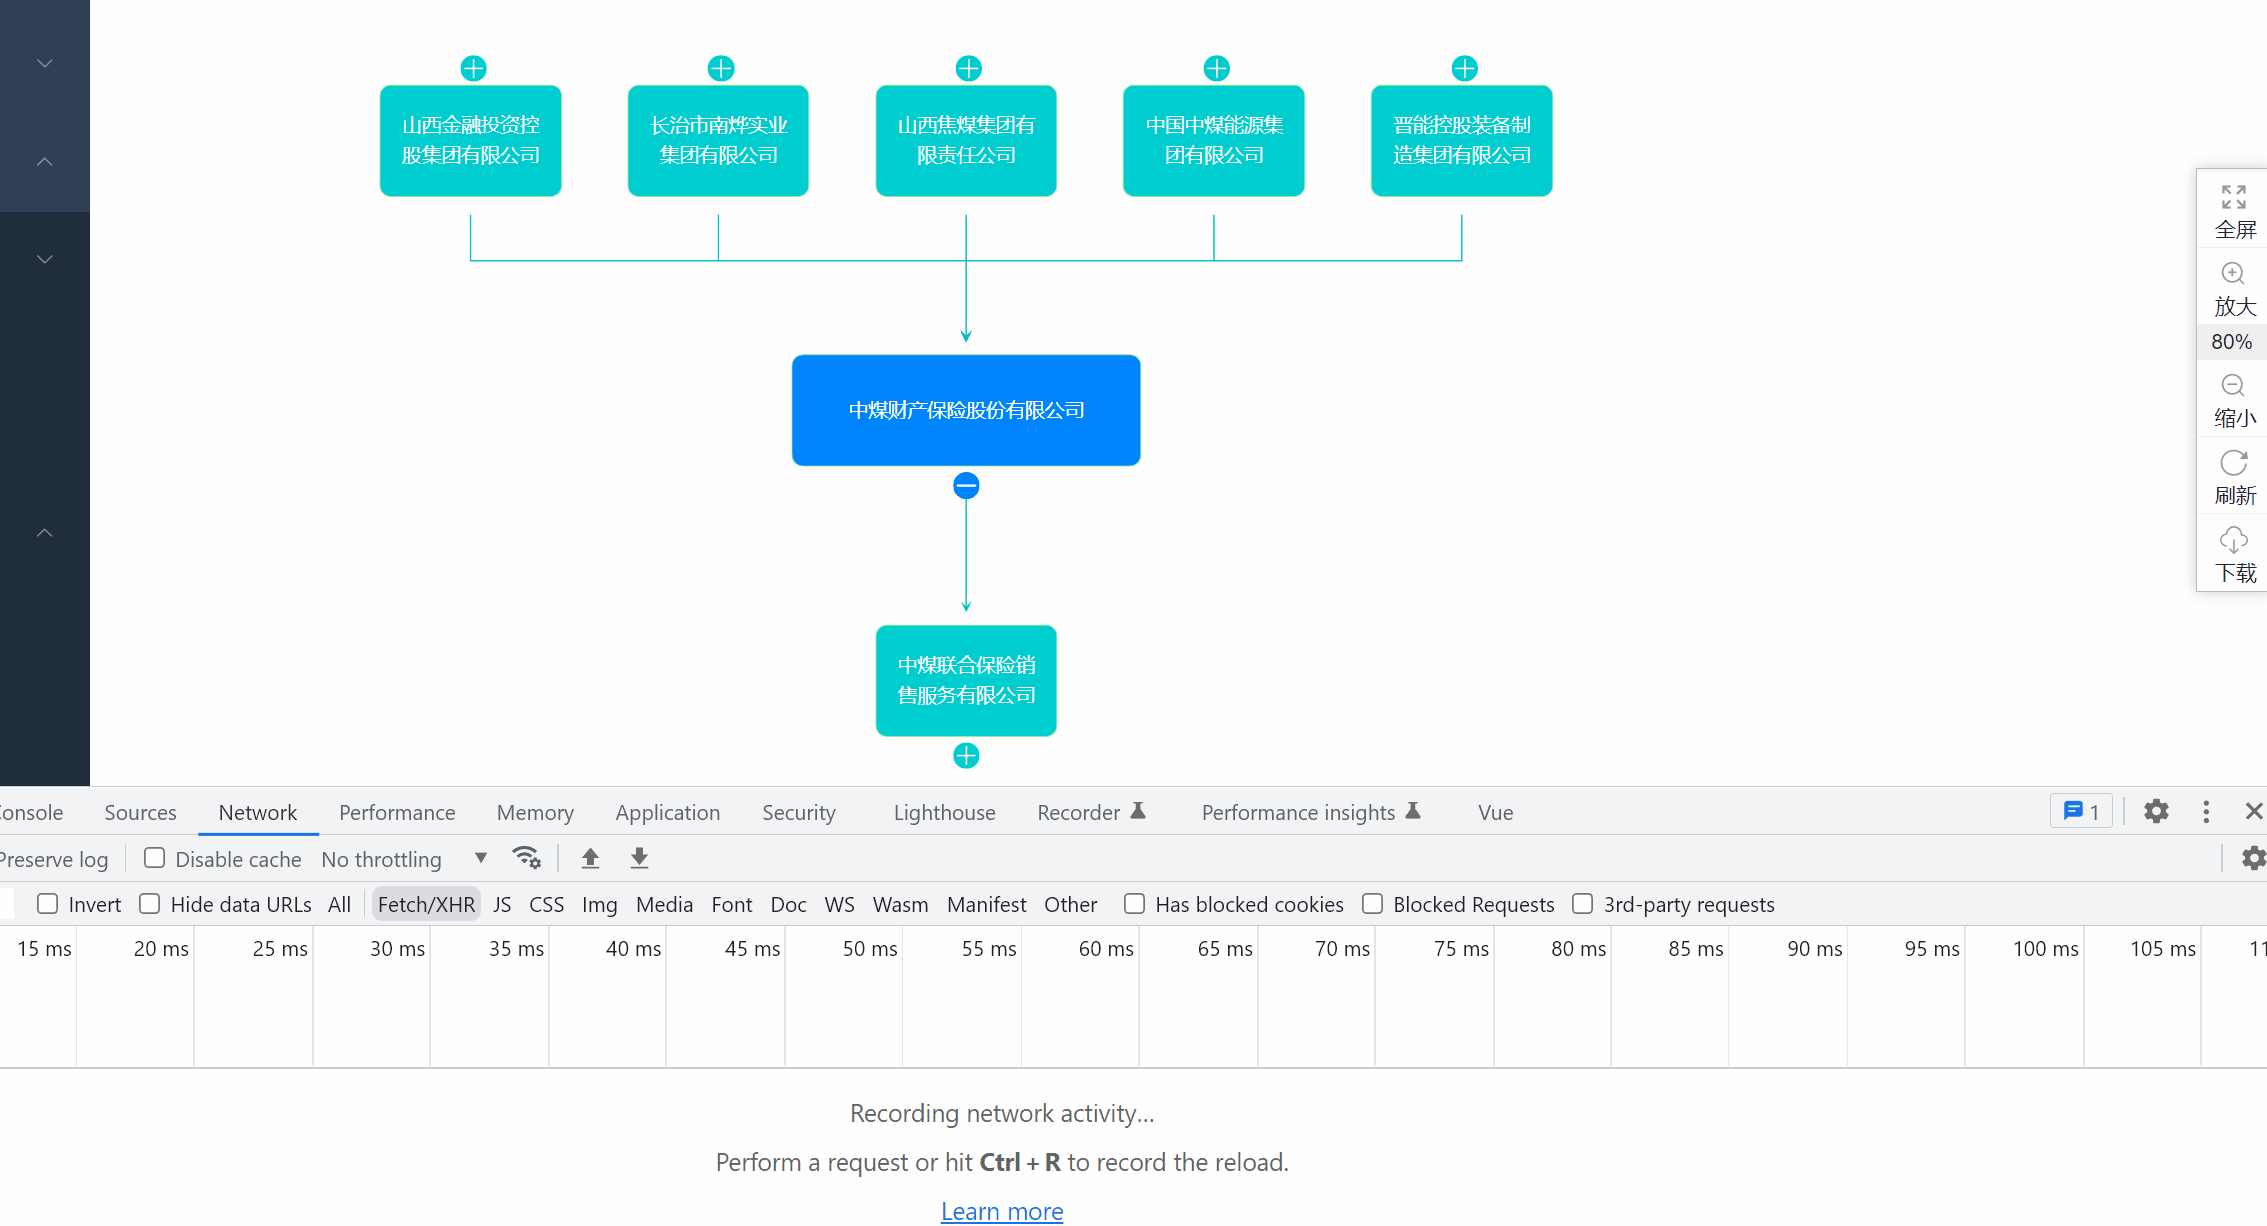
Task: Expand the 山西金融投资控股集团 node plus button
Action: click(473, 68)
